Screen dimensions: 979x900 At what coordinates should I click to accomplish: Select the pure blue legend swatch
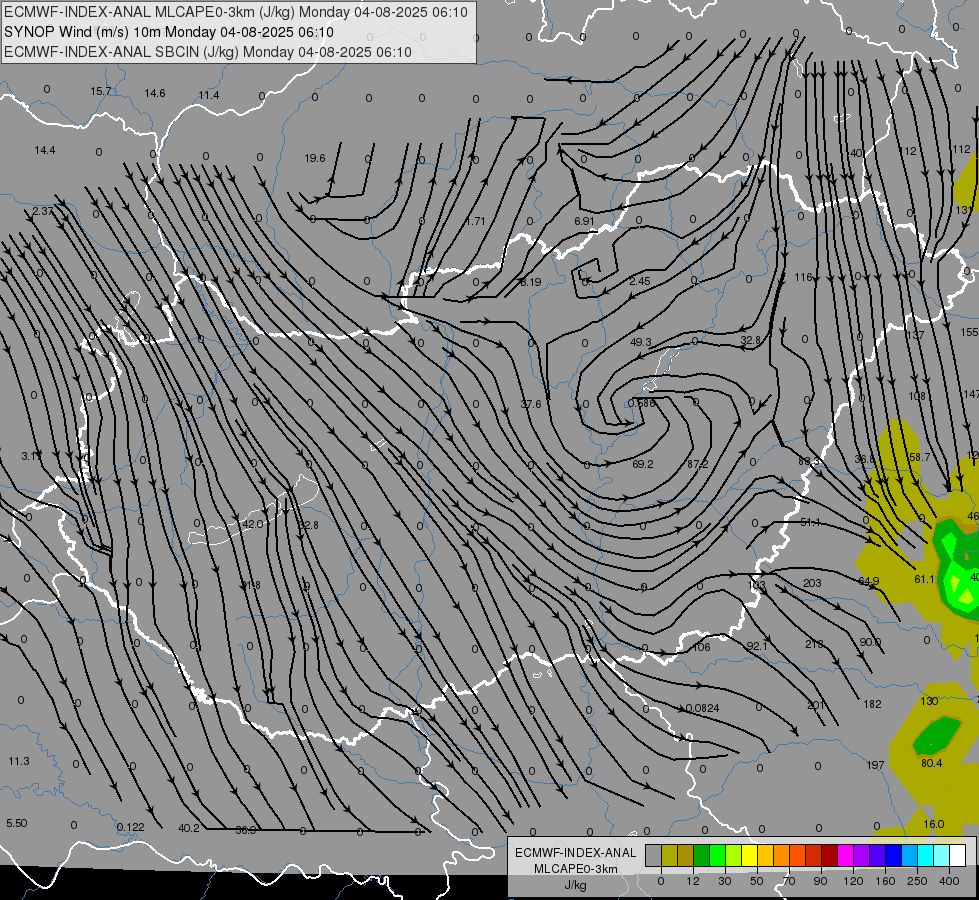[x=893, y=855]
